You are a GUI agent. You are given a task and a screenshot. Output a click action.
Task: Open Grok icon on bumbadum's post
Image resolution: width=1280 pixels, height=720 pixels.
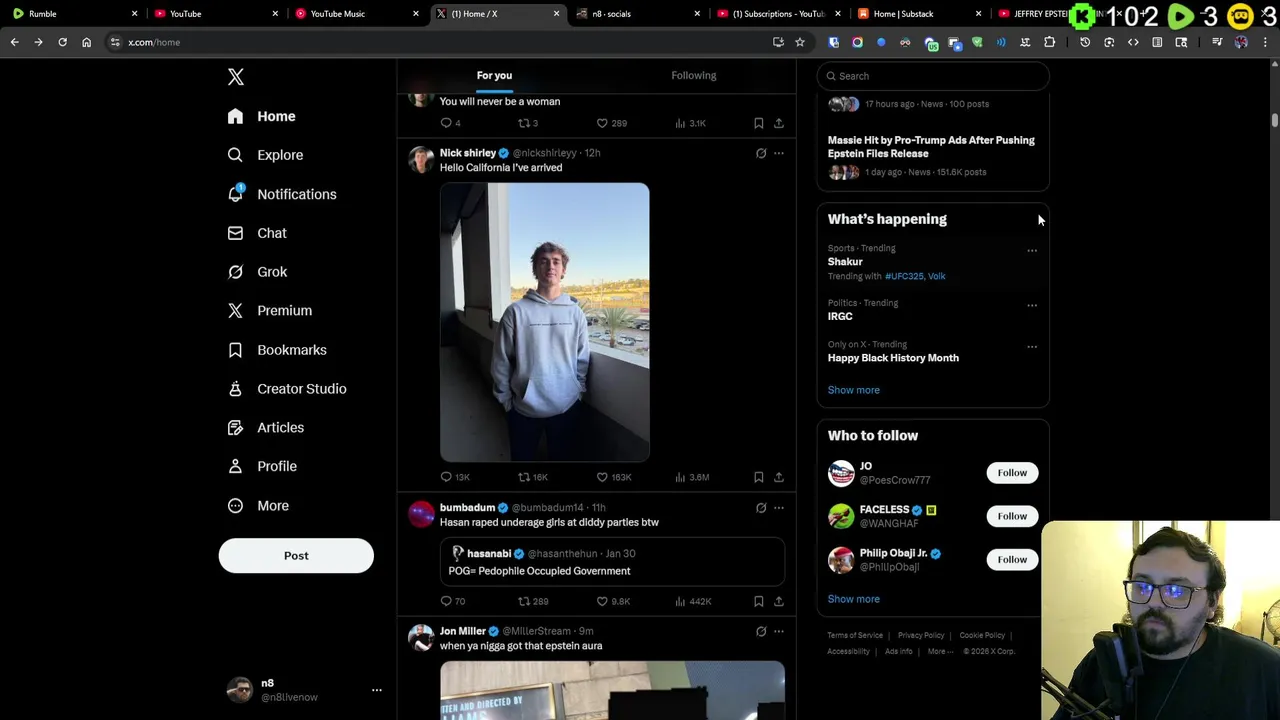[x=761, y=508]
